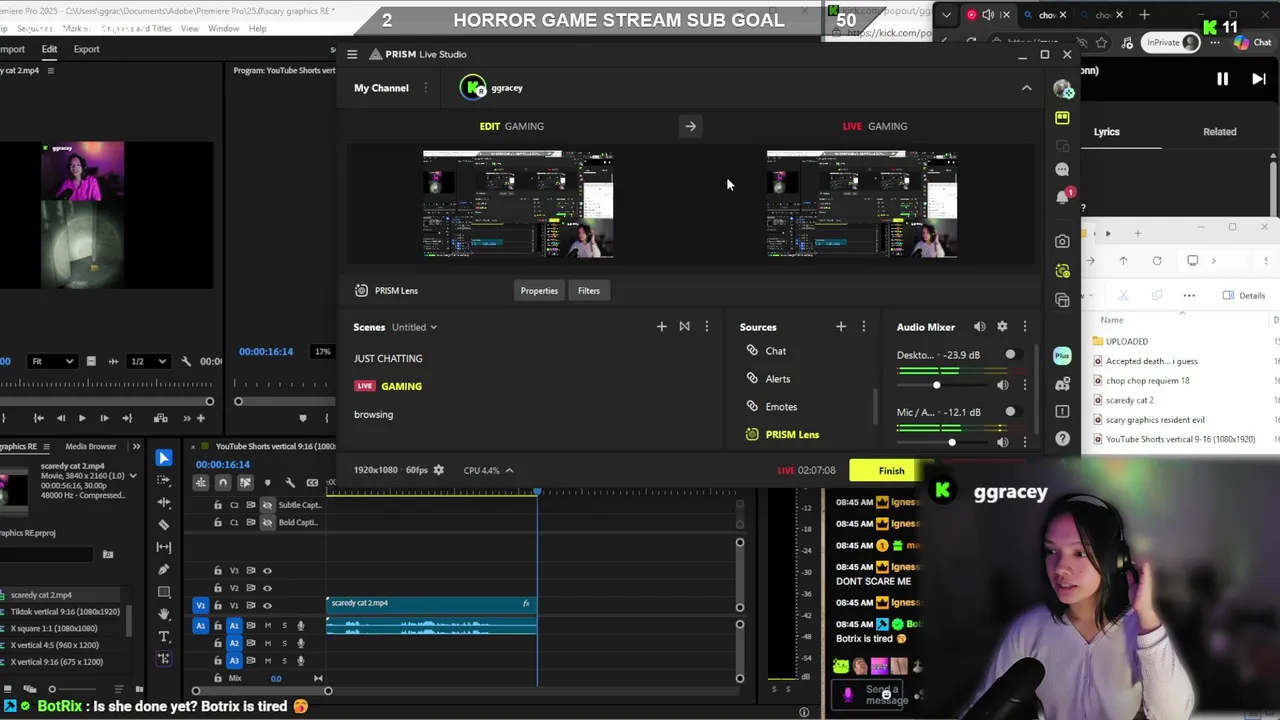This screenshot has width=1280, height=720.
Task: Select the Ripple Edit tool in Premiere
Action: click(x=164, y=502)
